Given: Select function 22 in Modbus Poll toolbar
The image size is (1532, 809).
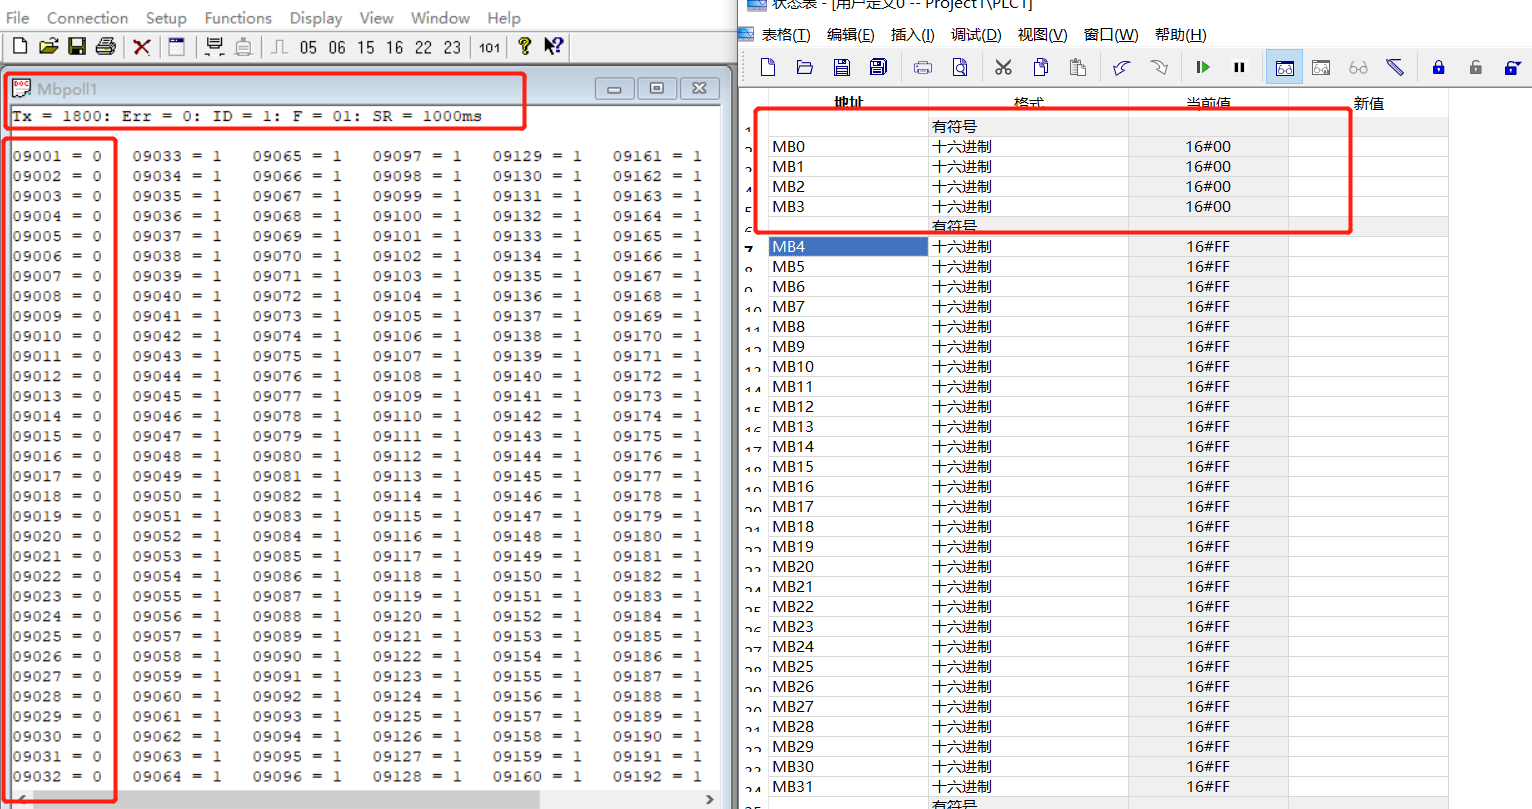Looking at the screenshot, I should 424,47.
